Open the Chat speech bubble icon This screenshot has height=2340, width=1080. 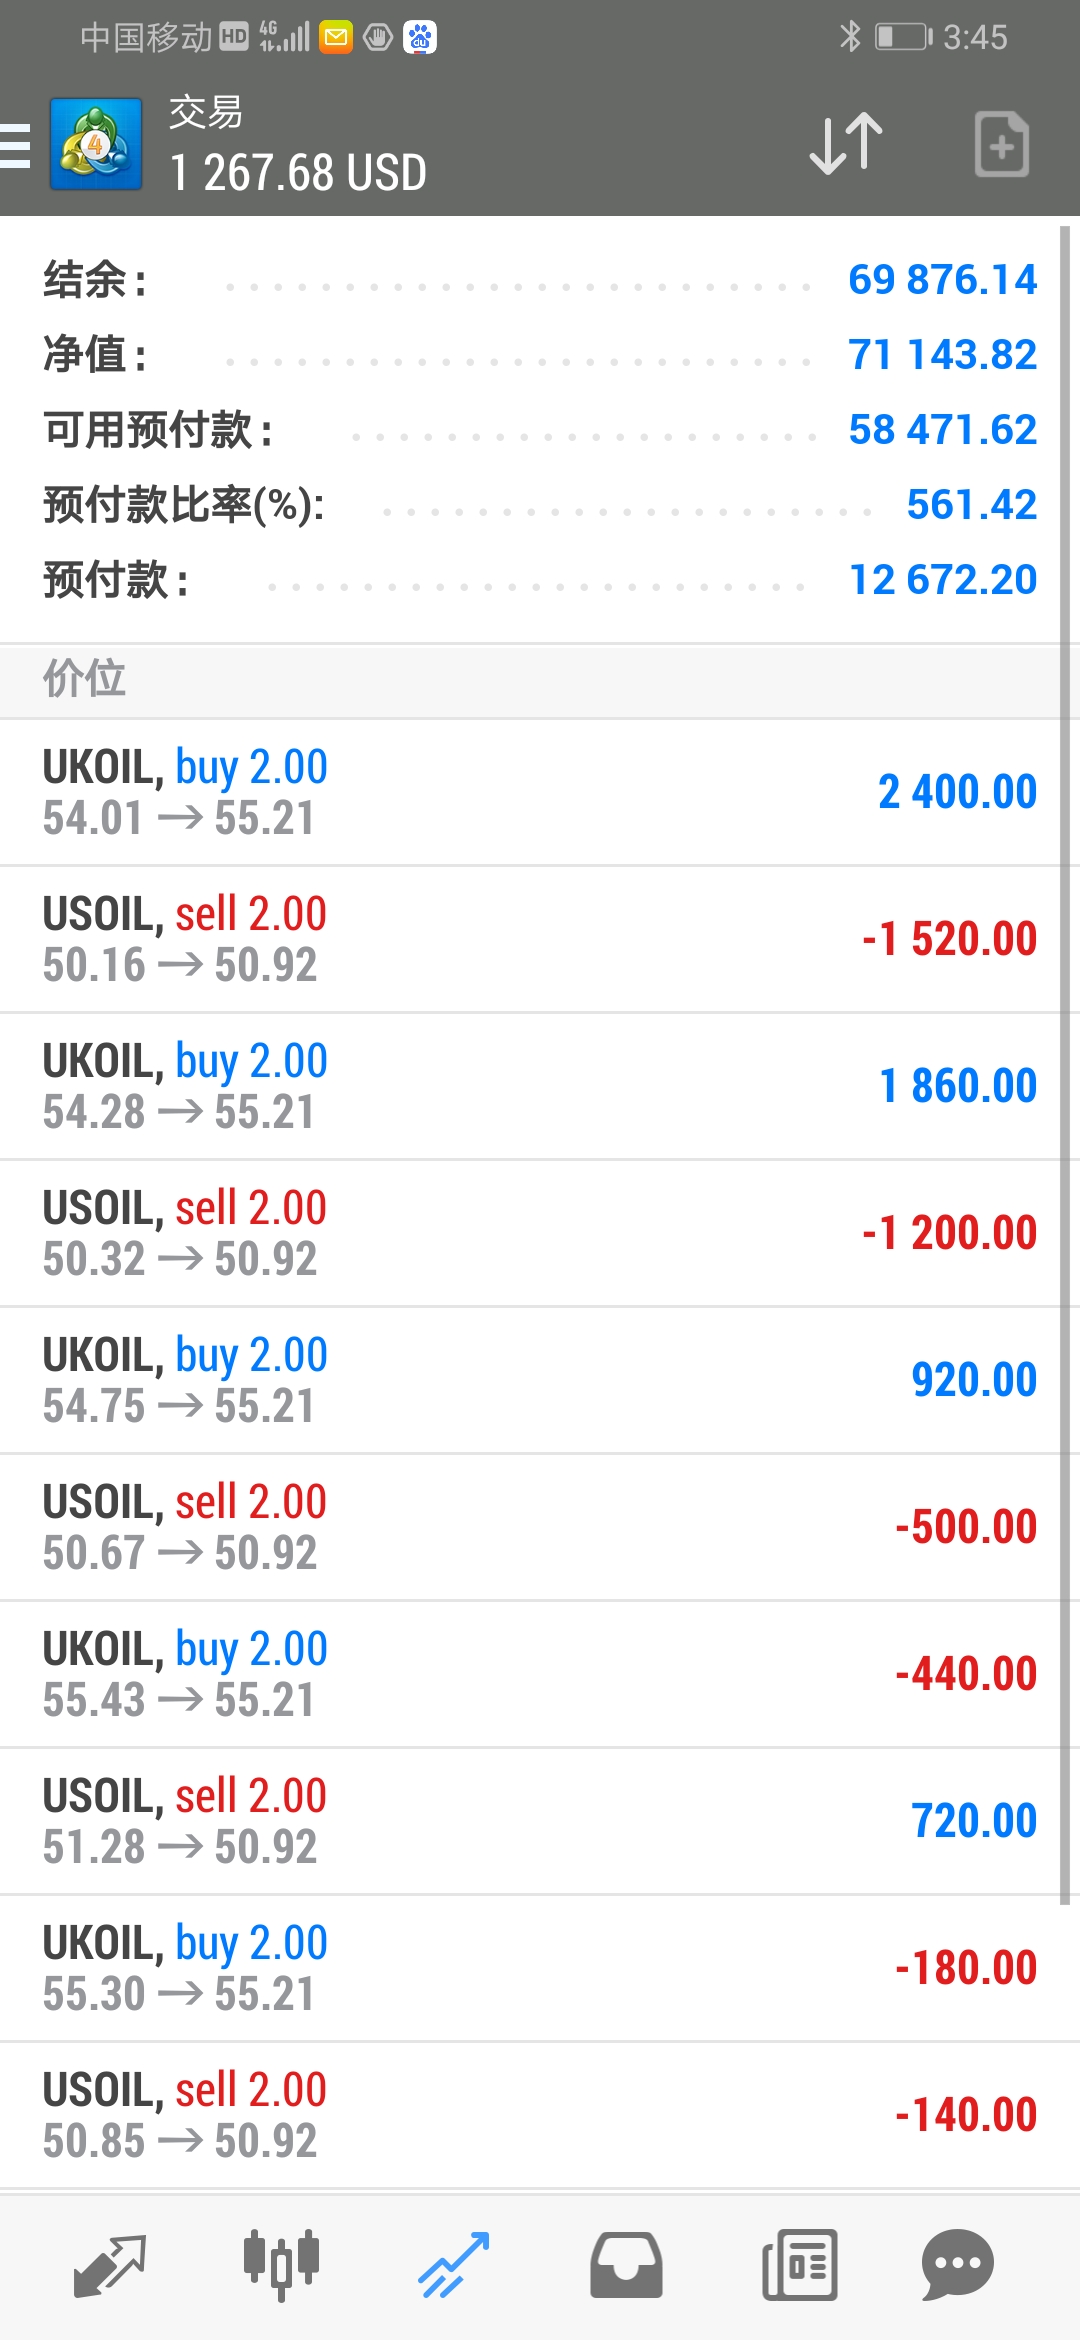tap(957, 2265)
